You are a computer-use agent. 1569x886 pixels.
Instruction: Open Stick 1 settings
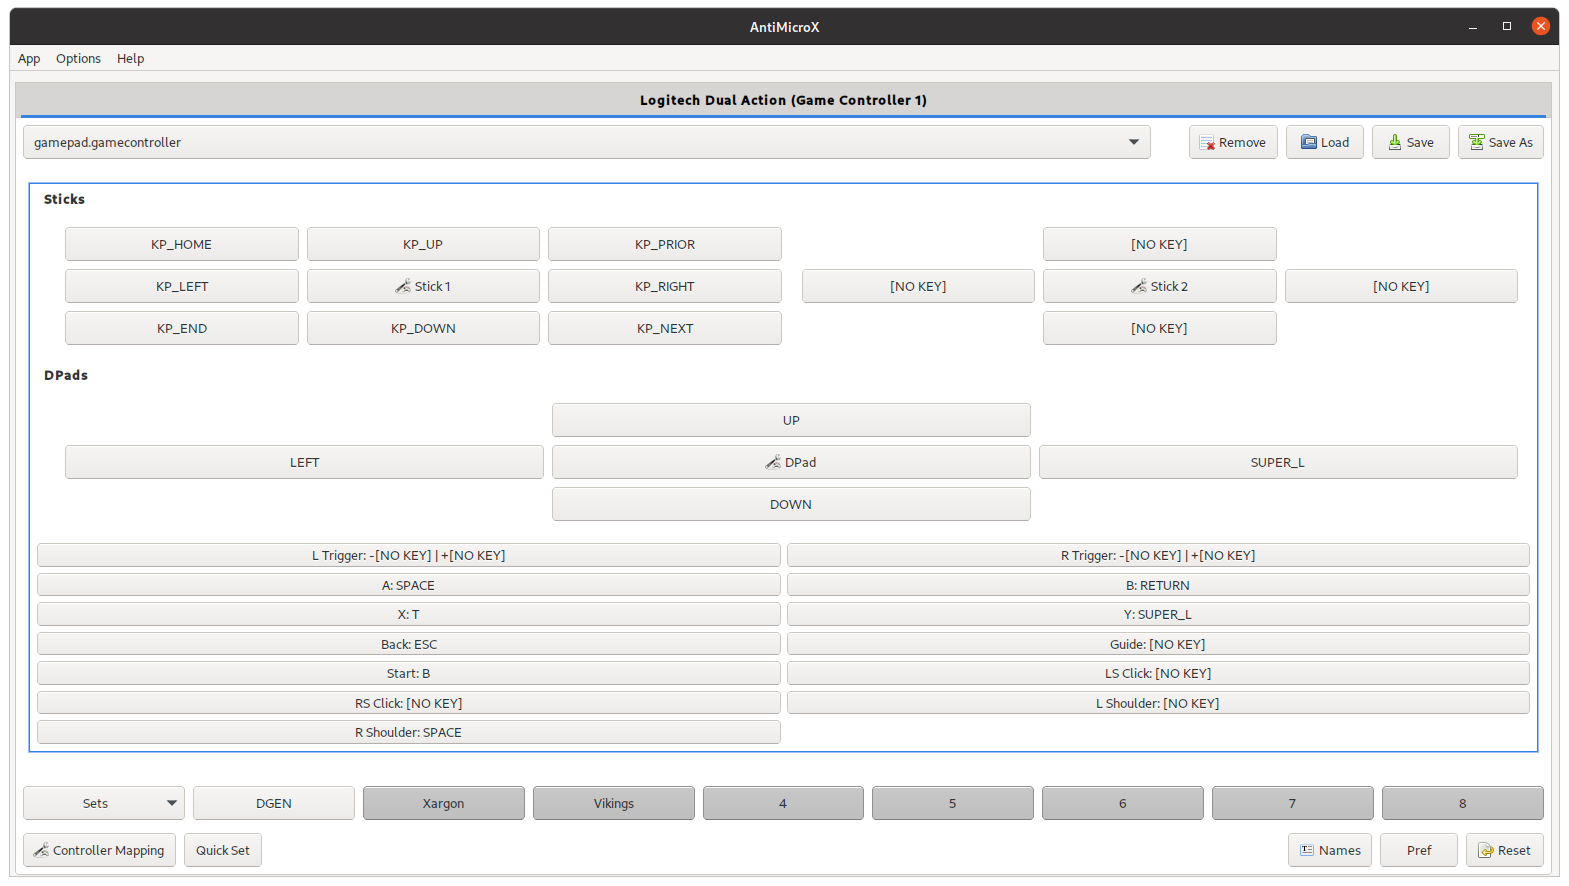(x=423, y=286)
